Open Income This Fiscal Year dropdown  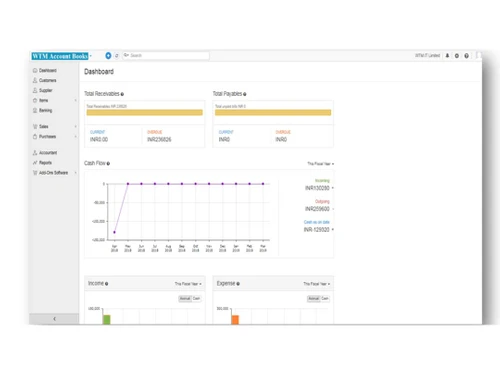click(188, 284)
